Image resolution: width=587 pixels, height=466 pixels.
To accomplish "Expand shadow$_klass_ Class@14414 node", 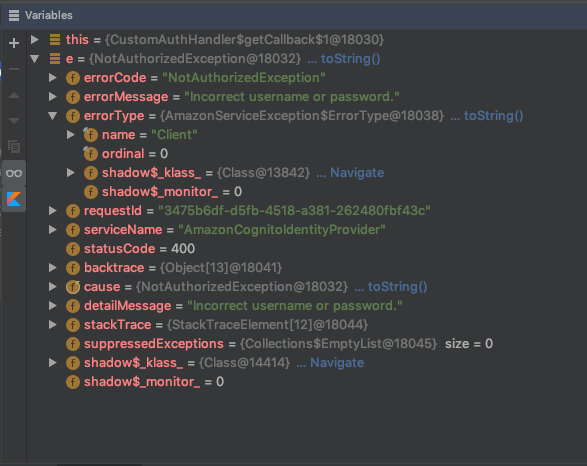I will pyautogui.click(x=53, y=362).
